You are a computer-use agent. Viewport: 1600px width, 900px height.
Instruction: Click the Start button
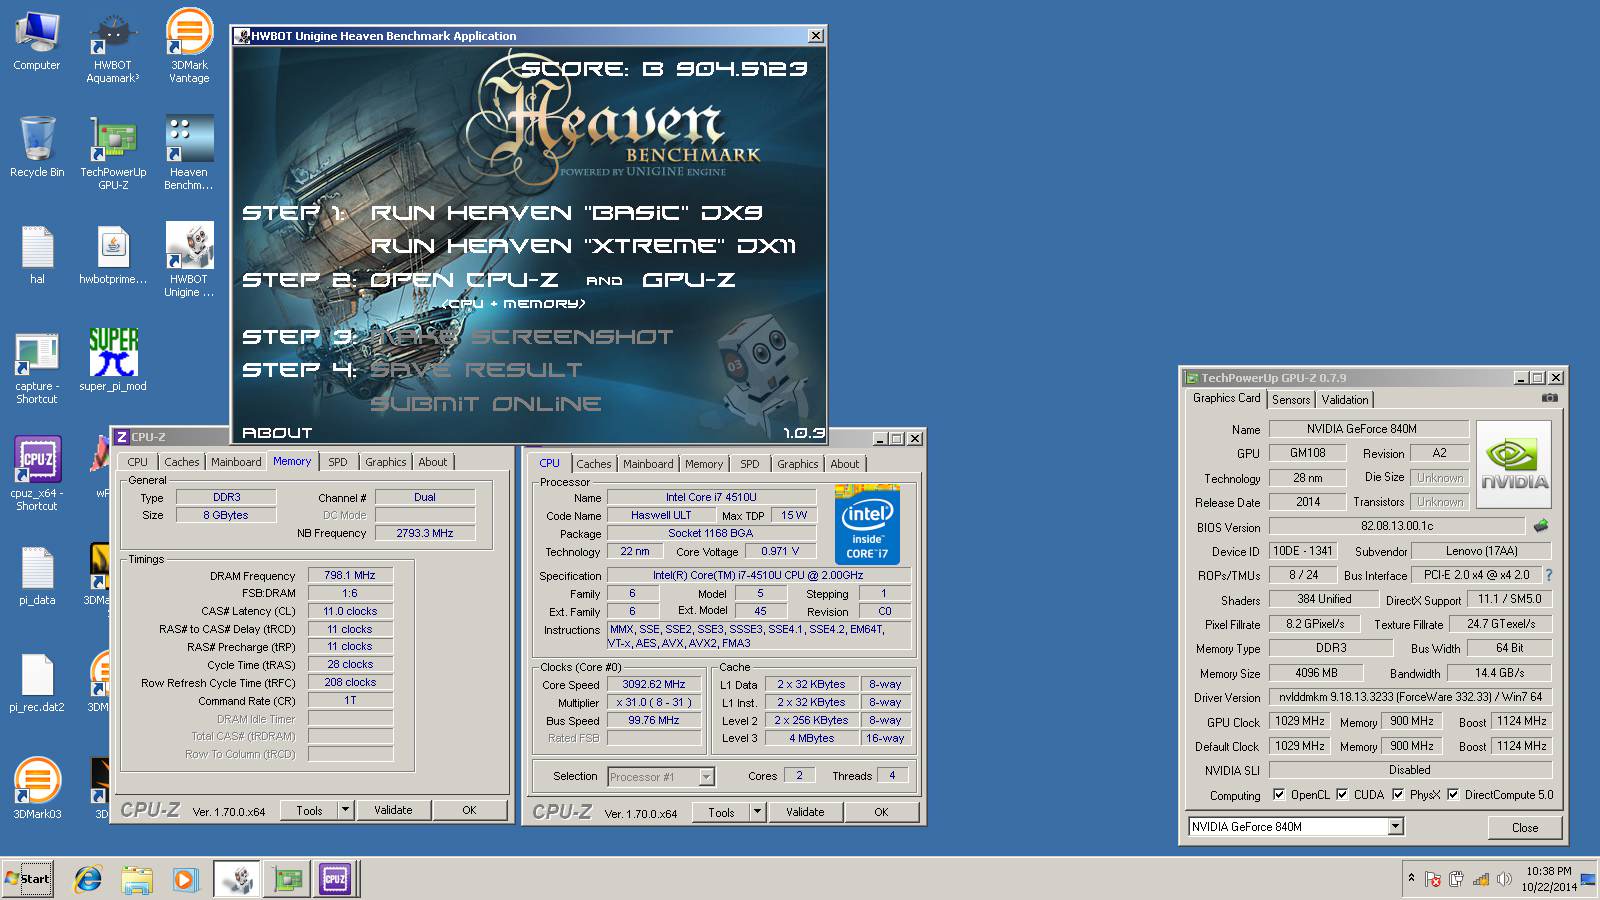[x=28, y=879]
